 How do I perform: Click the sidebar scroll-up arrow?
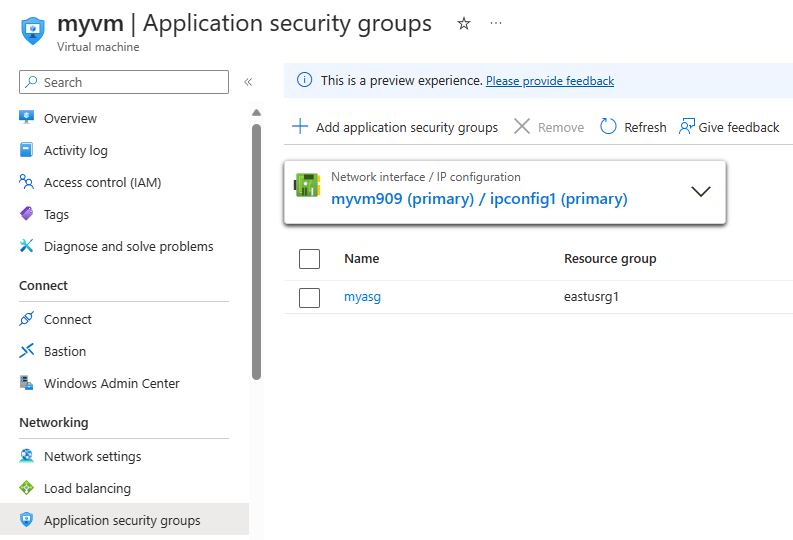pos(256,112)
